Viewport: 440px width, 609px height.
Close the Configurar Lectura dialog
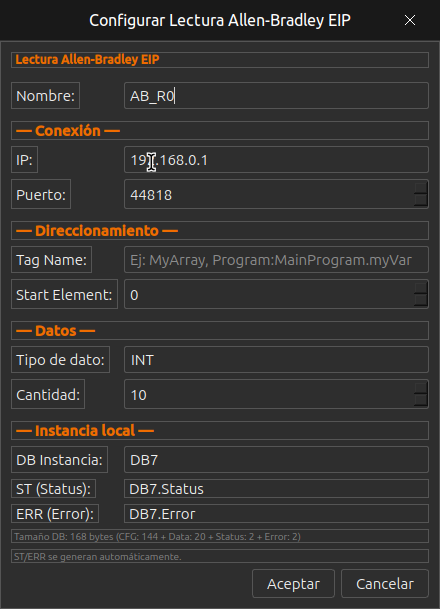(410, 20)
